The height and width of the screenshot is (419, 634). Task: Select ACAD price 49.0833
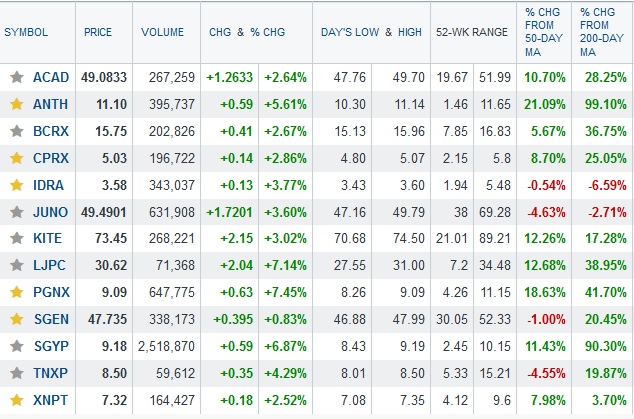tap(104, 77)
